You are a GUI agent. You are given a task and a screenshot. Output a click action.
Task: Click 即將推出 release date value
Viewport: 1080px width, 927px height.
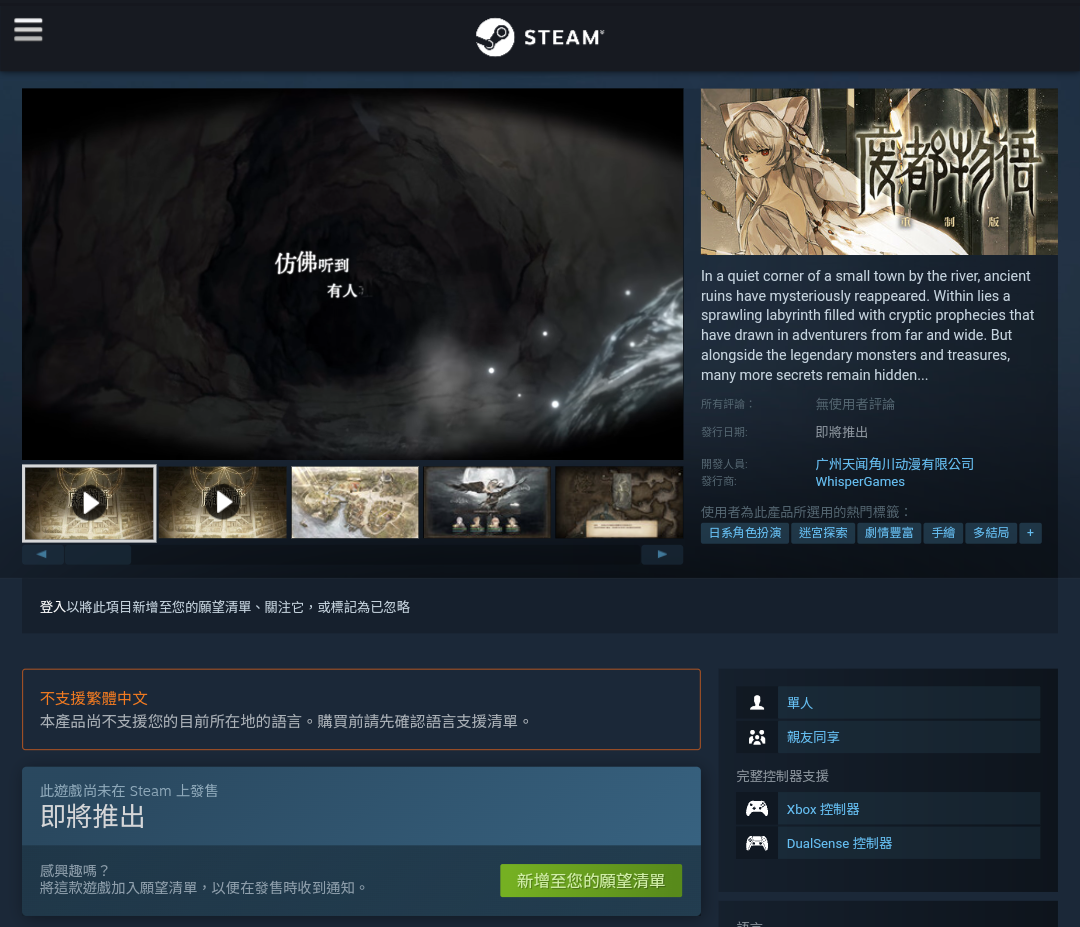click(842, 433)
